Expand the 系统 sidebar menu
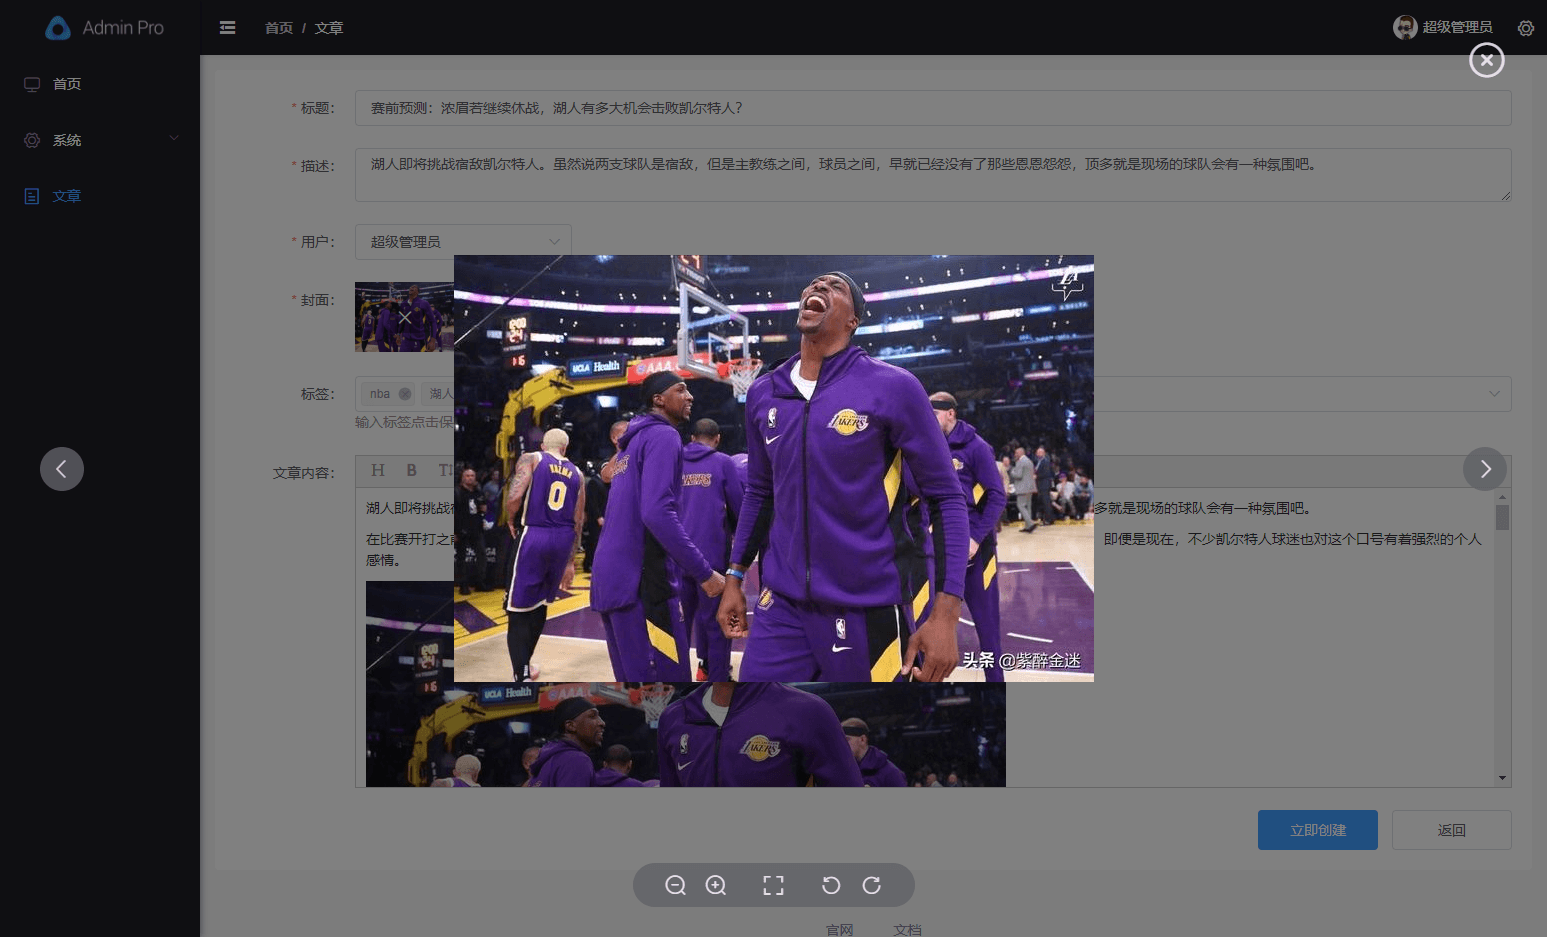The height and width of the screenshot is (937, 1547). click(x=100, y=140)
